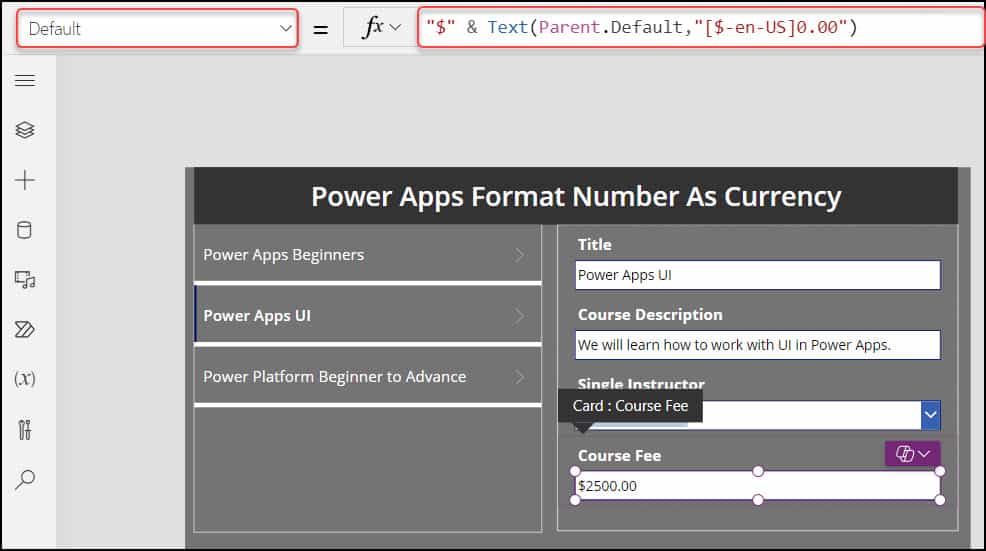The image size is (986, 551).
Task: Open the Default property dropdown
Action: coord(157,28)
